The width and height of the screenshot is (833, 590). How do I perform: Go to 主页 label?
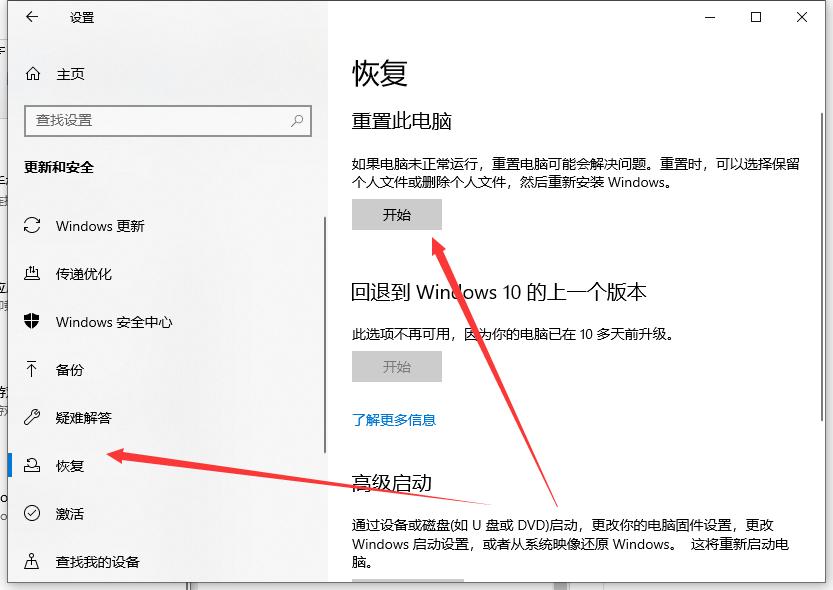point(70,74)
